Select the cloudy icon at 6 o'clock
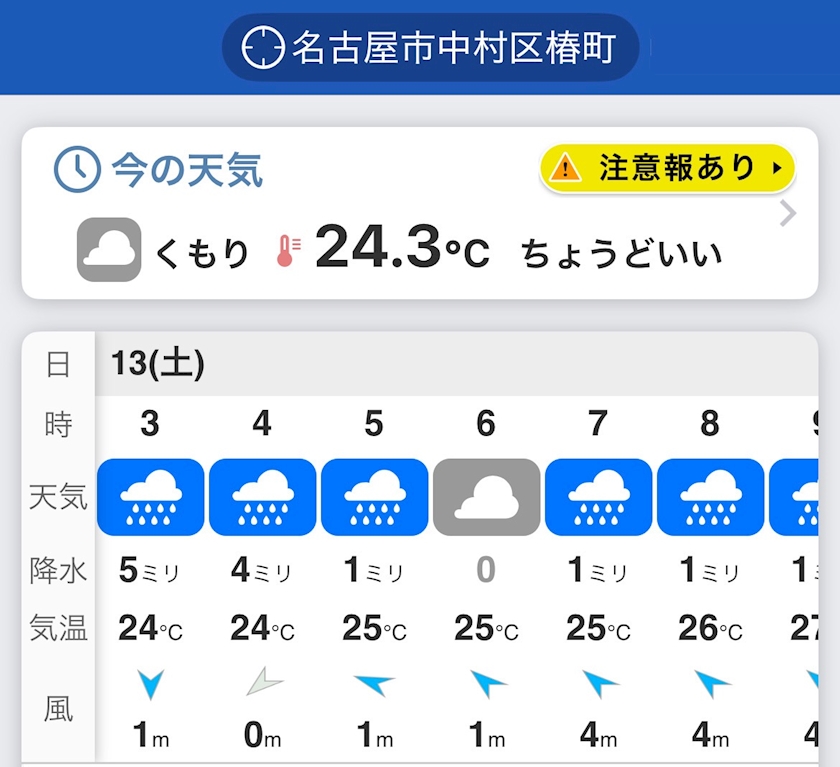This screenshot has height=767, width=840. [486, 497]
